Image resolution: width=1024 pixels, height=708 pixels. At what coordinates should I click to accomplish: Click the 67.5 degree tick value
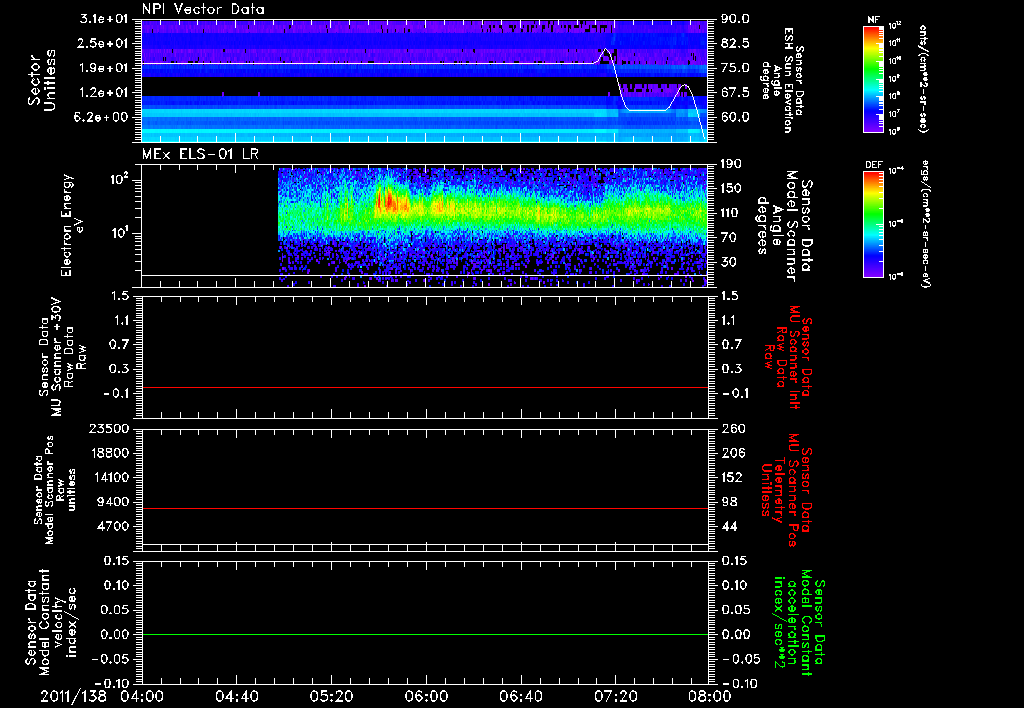pyautogui.click(x=735, y=93)
